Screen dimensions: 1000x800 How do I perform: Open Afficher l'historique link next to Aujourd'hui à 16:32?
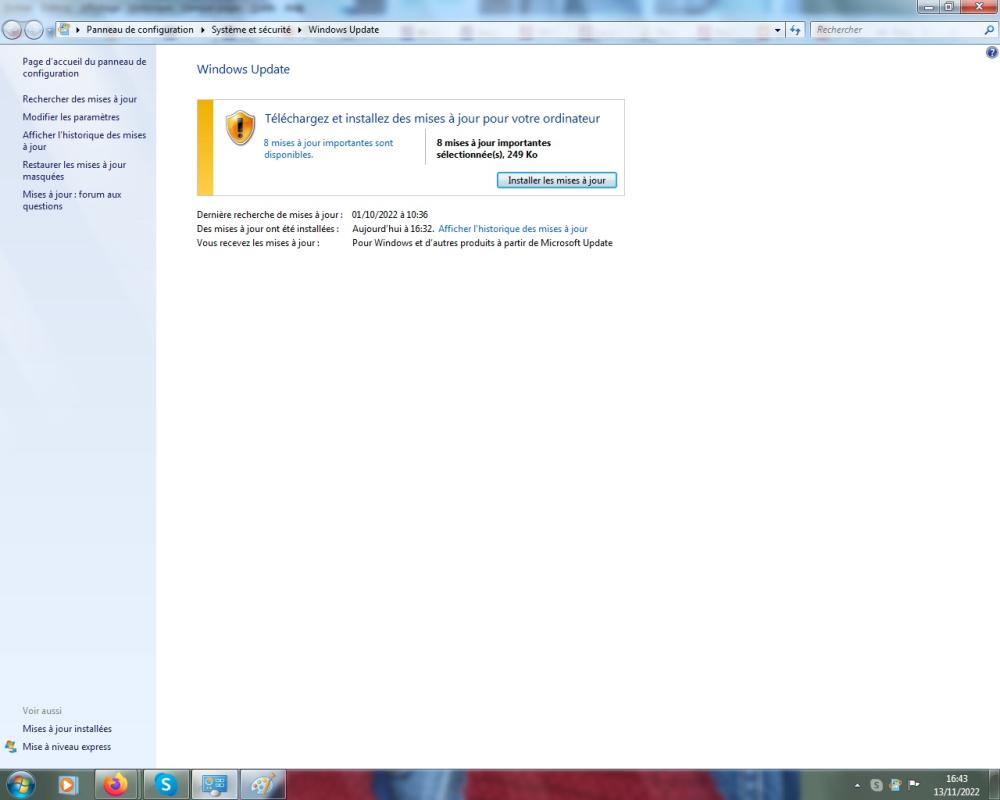513,228
